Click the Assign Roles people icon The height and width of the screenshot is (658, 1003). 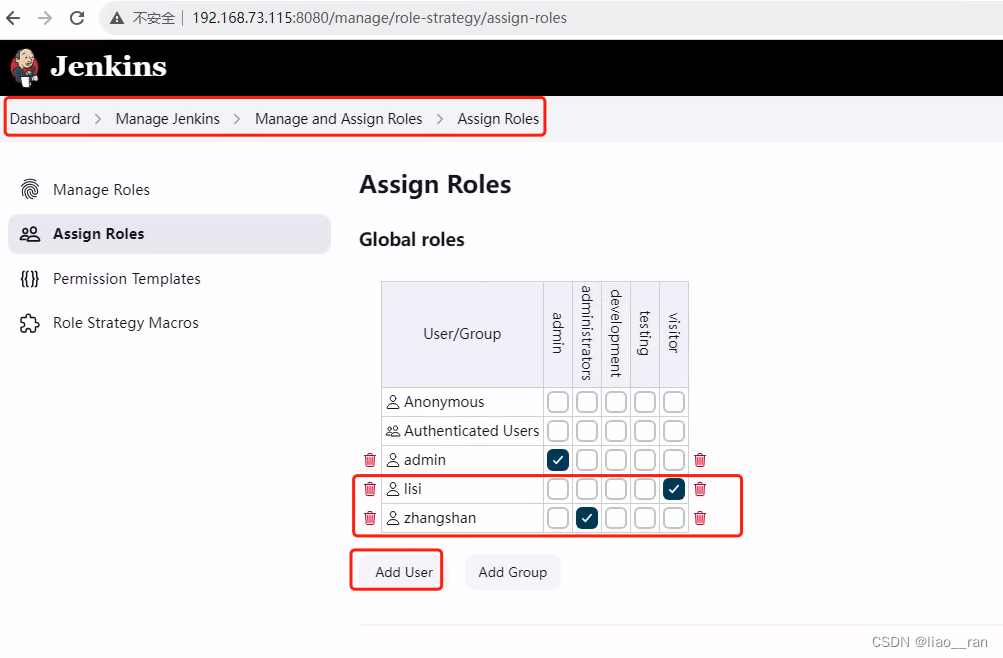click(29, 234)
